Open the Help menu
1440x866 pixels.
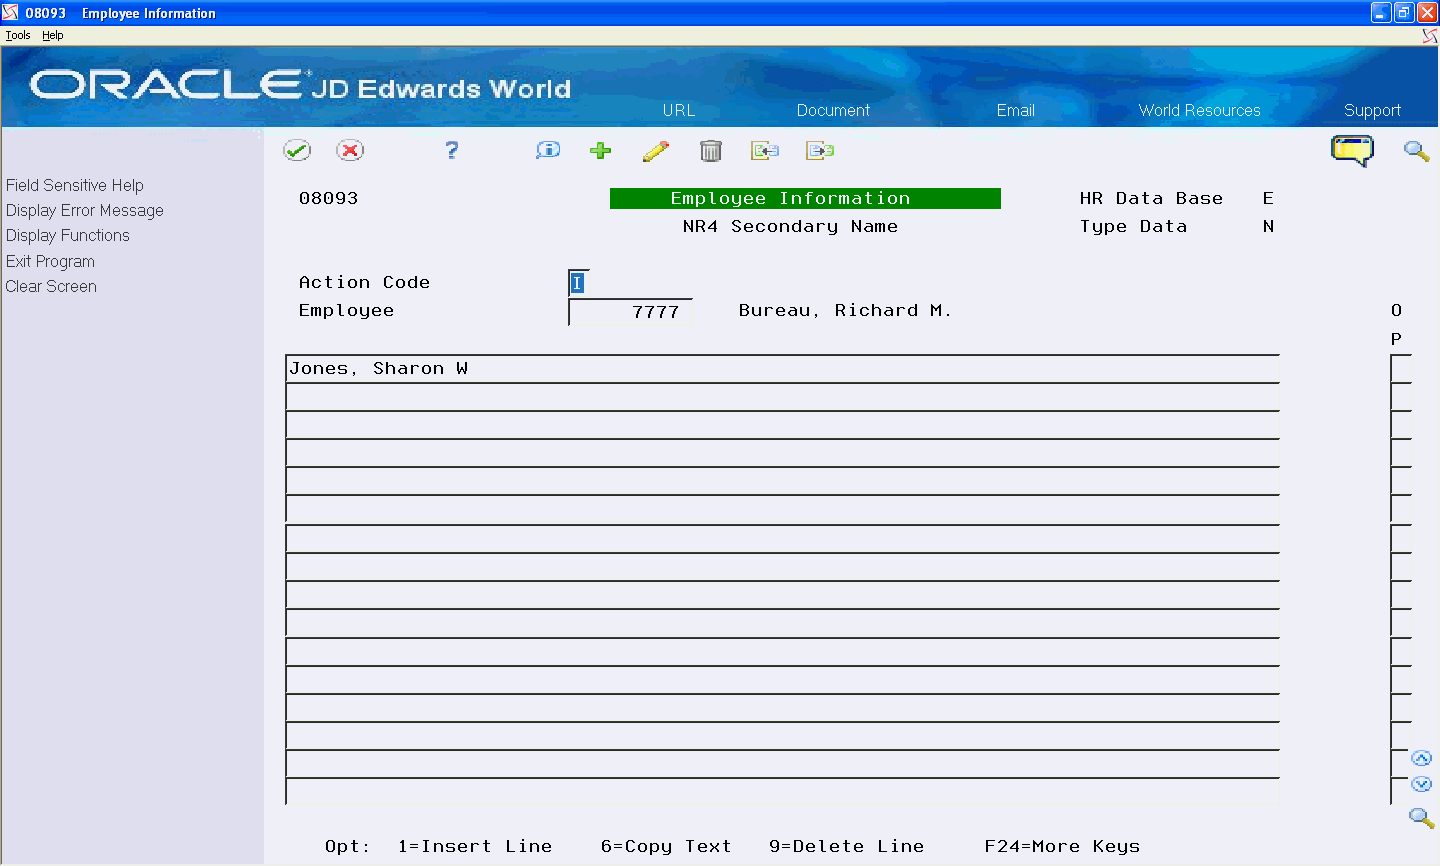(x=52, y=34)
